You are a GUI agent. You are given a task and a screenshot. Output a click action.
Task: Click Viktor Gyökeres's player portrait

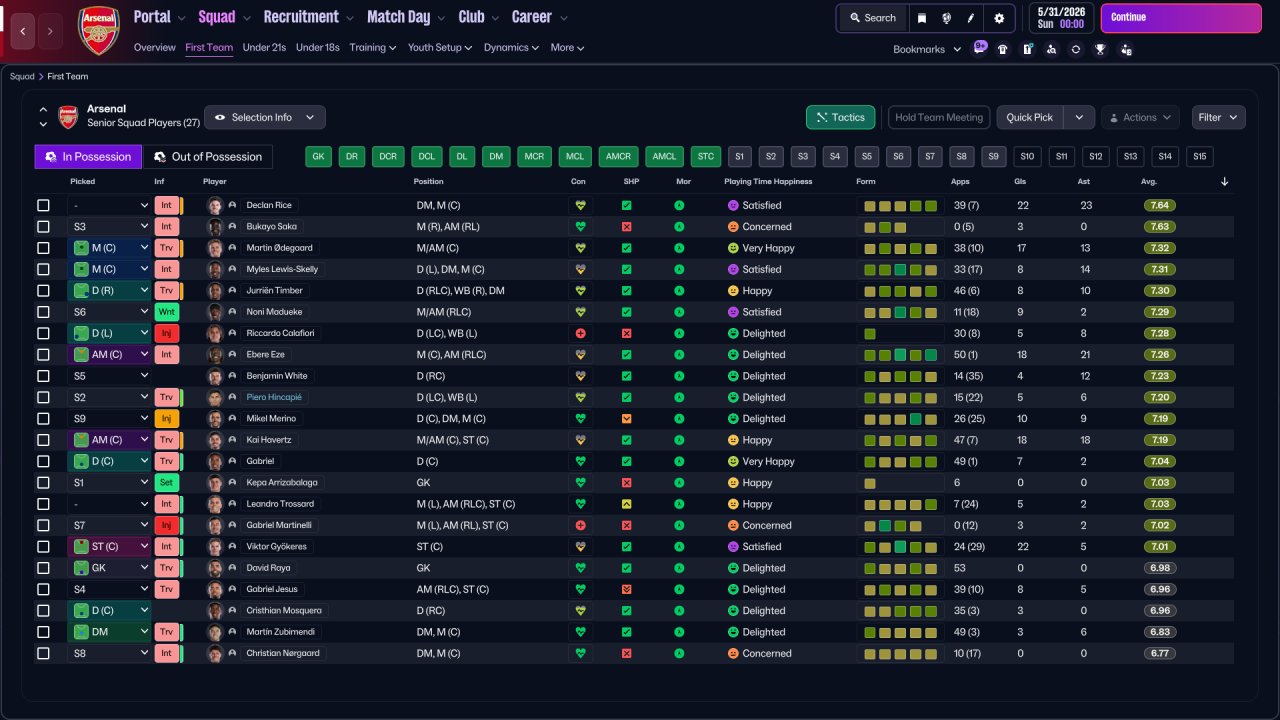click(214, 547)
